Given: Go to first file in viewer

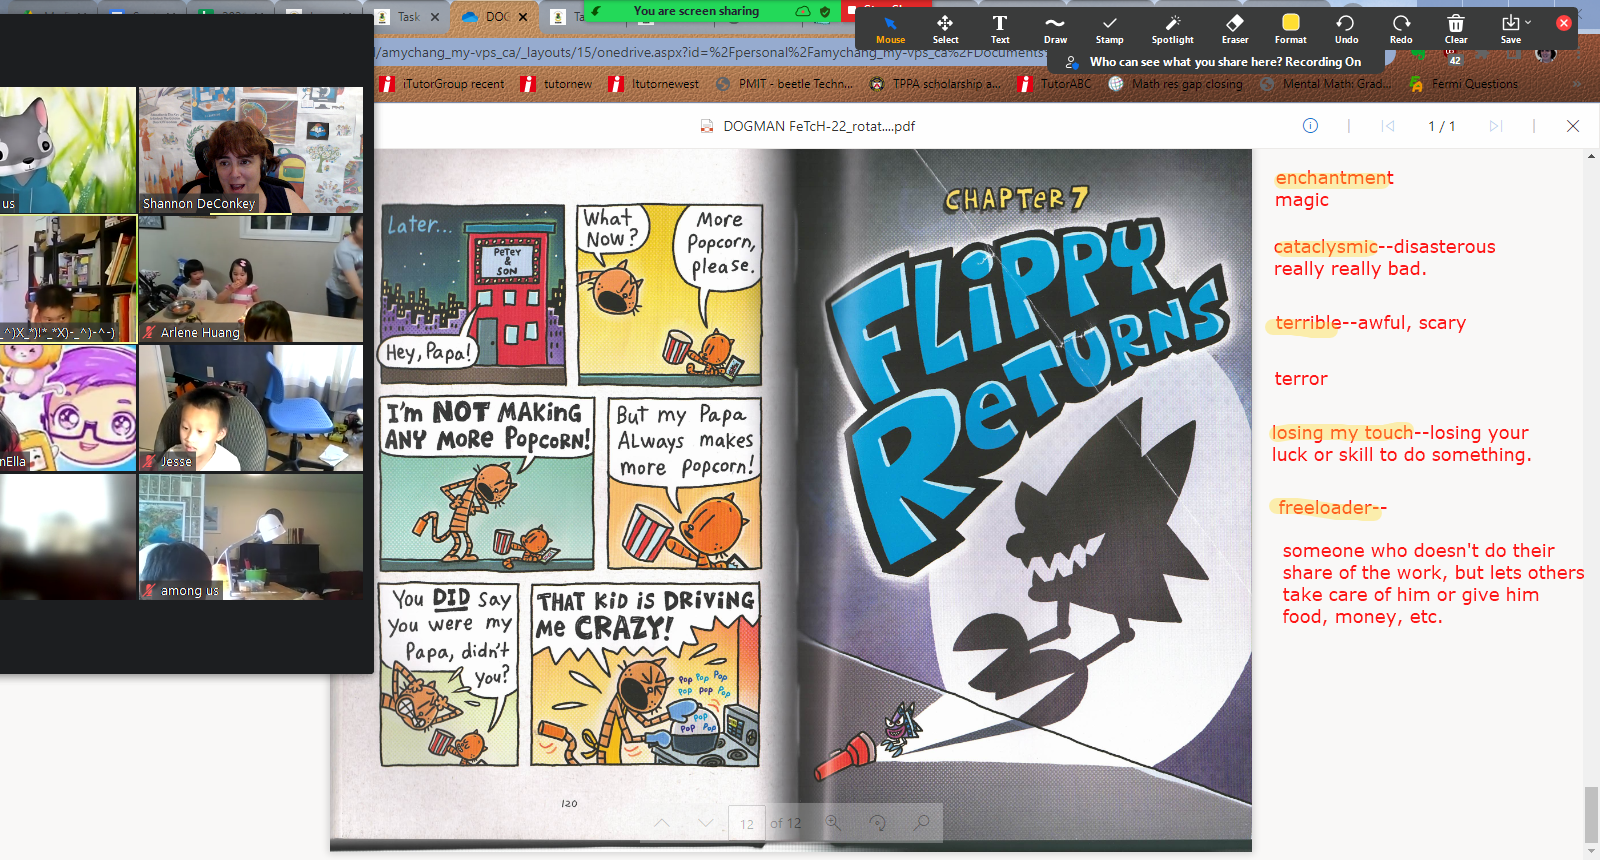Looking at the screenshot, I should (x=1388, y=126).
